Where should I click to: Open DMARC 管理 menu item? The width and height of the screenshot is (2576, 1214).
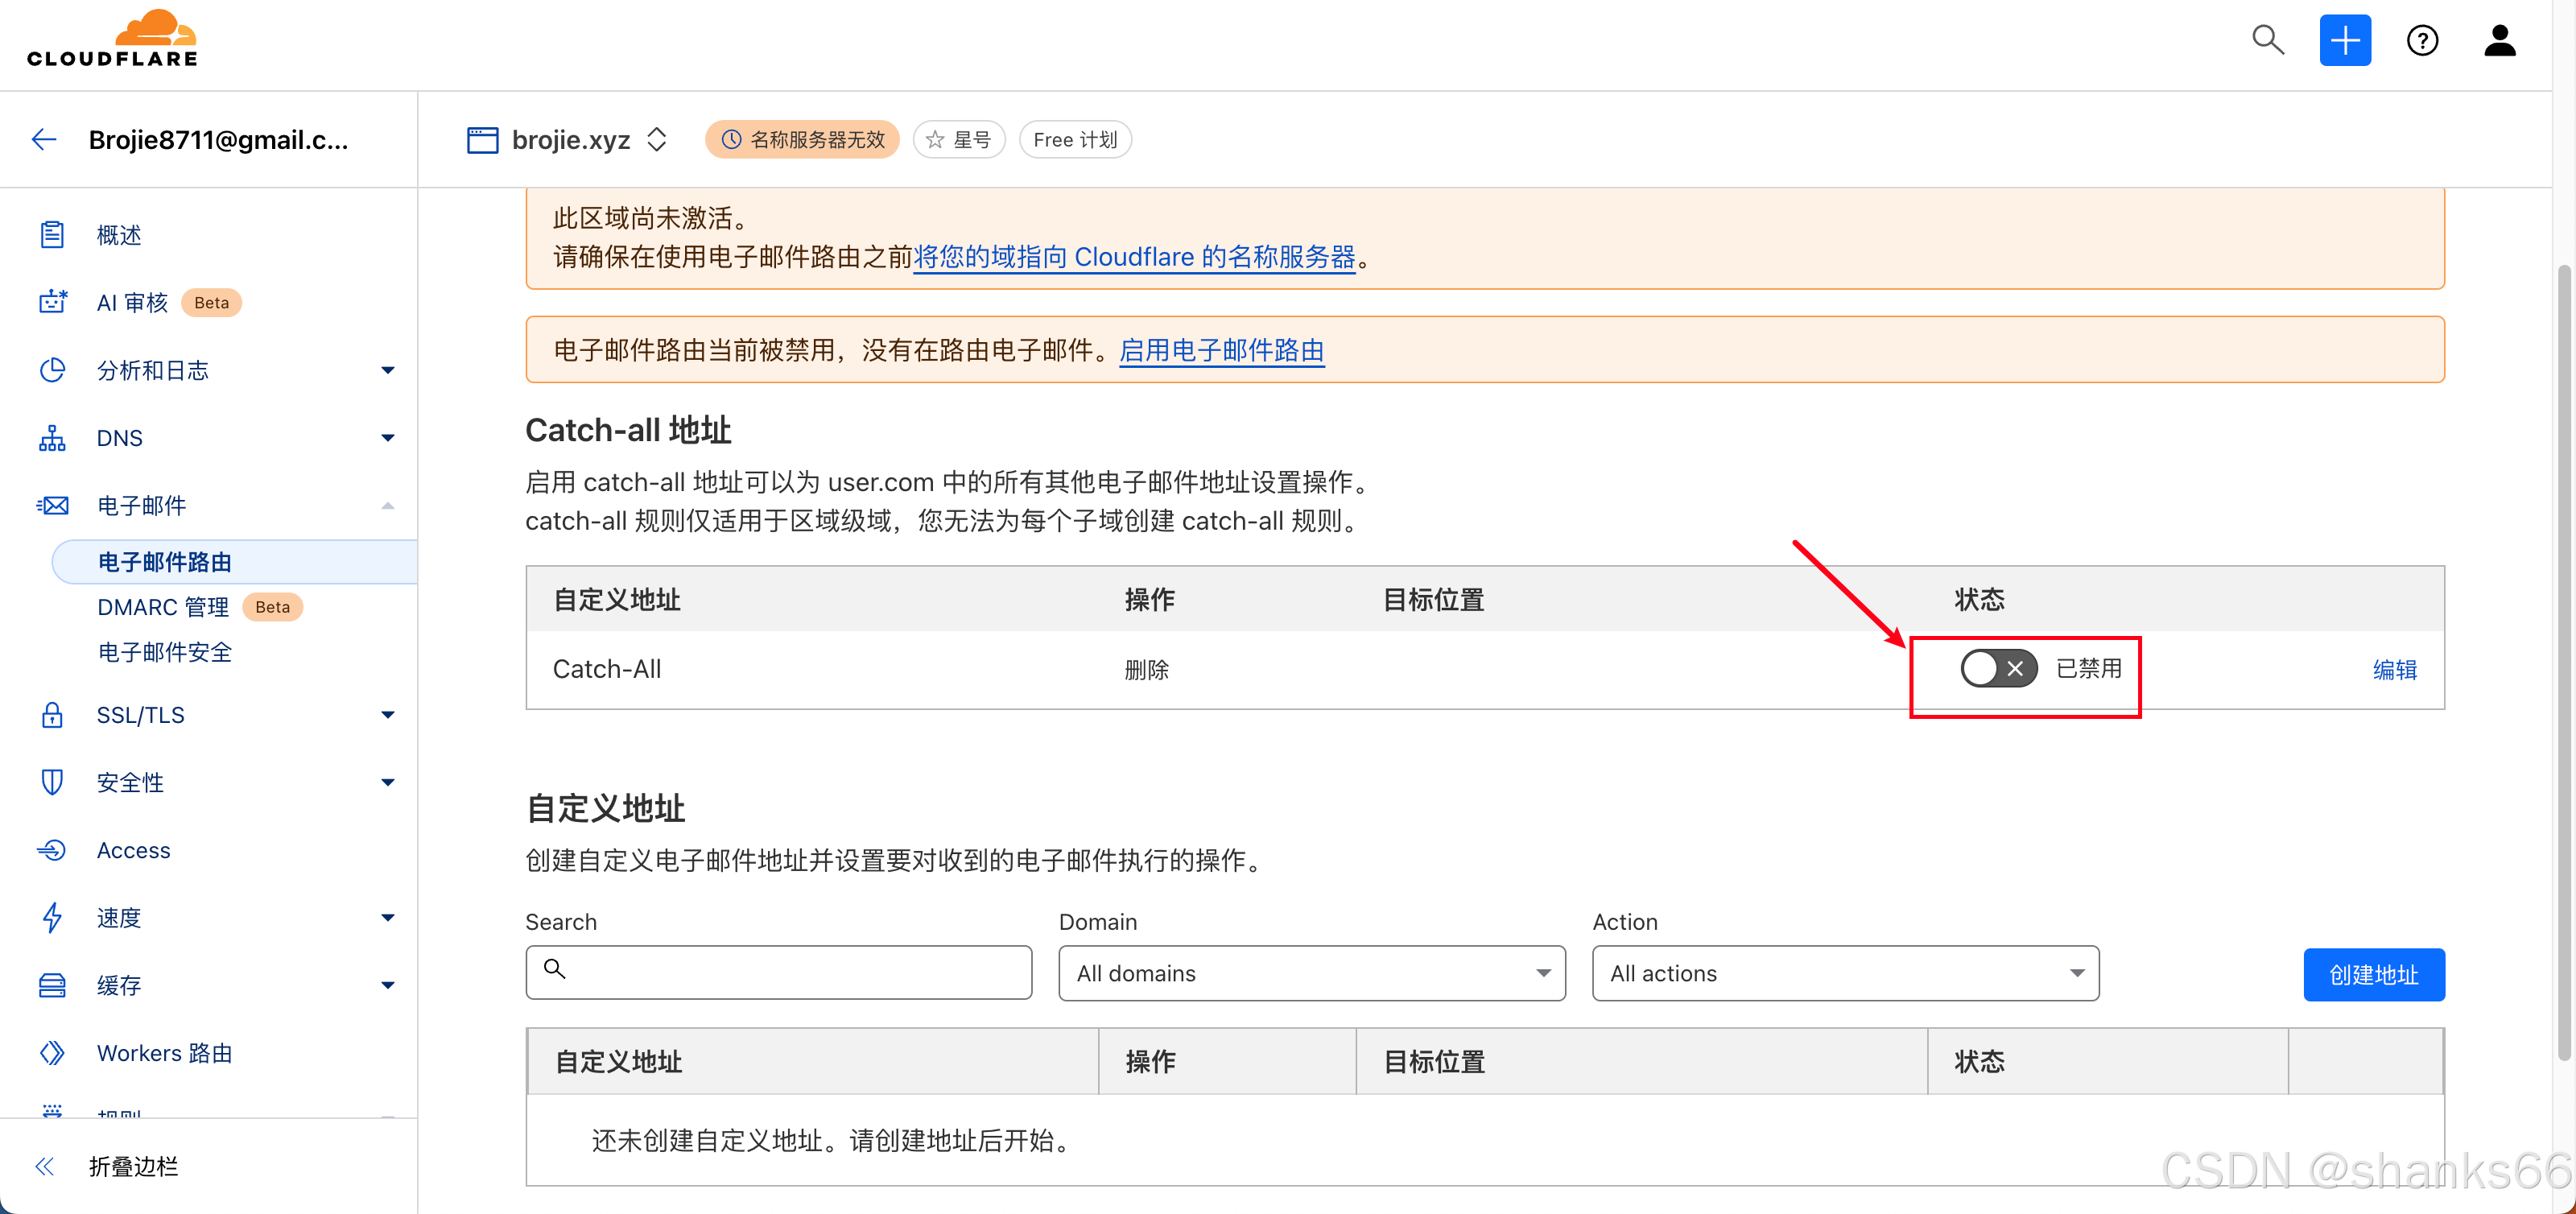[x=163, y=607]
